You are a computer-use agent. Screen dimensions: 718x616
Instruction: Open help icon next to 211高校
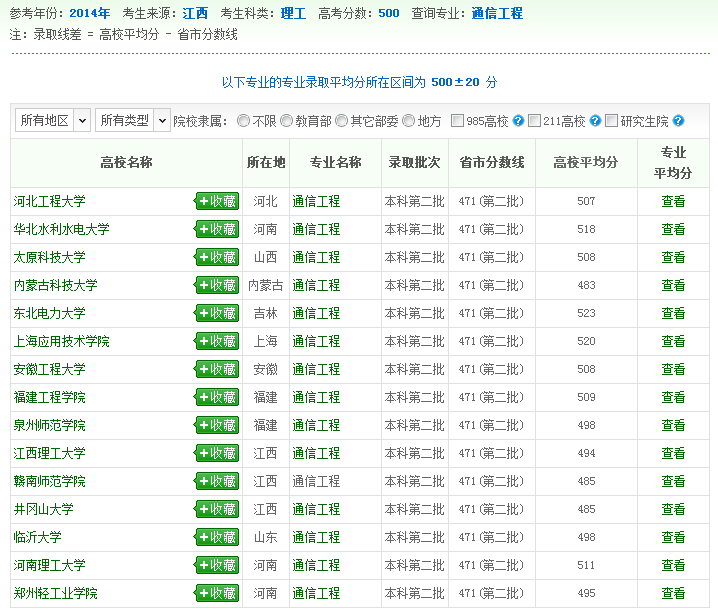tap(595, 121)
